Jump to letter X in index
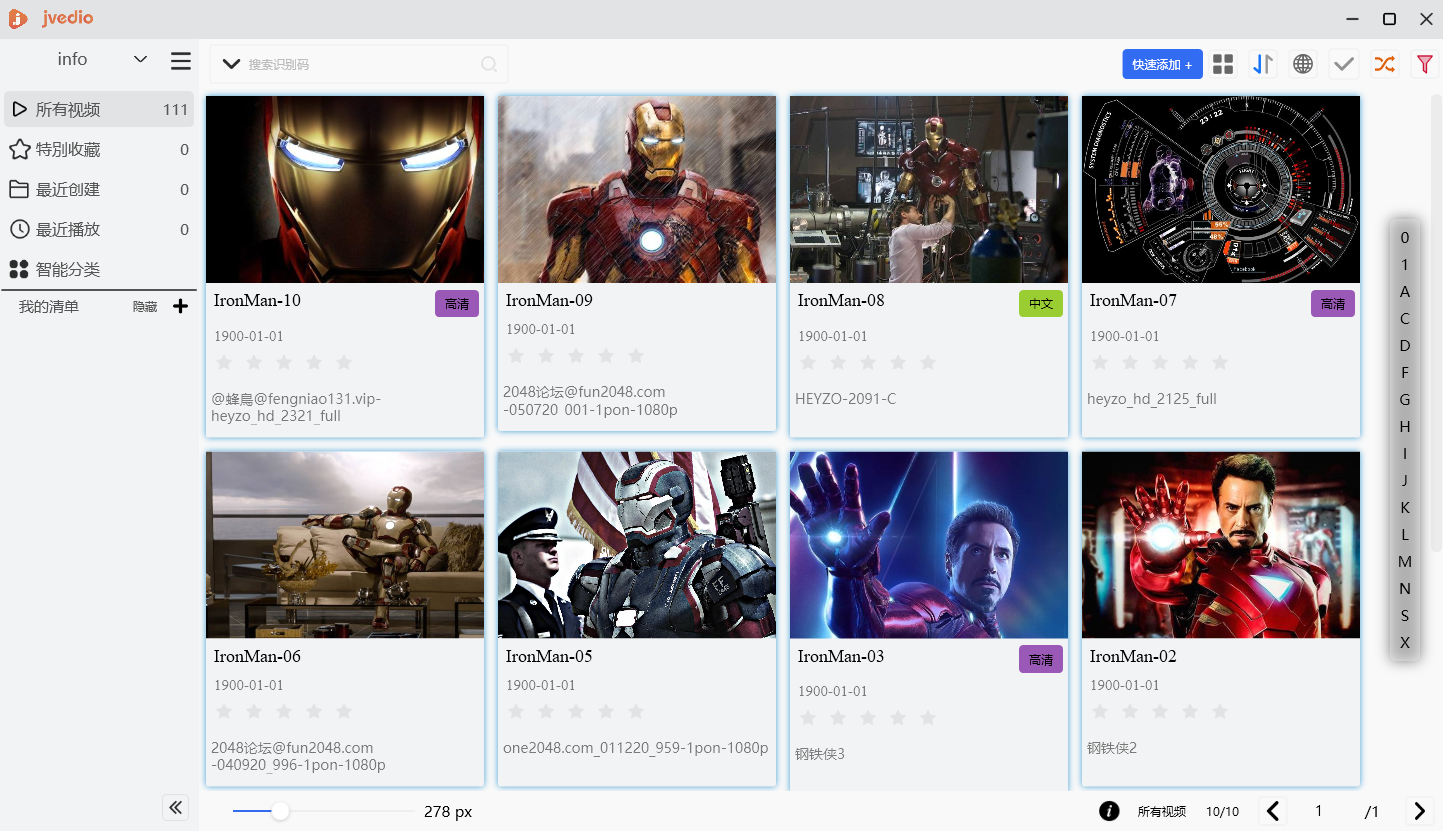Screen dimensions: 1443x831 coord(1405,643)
